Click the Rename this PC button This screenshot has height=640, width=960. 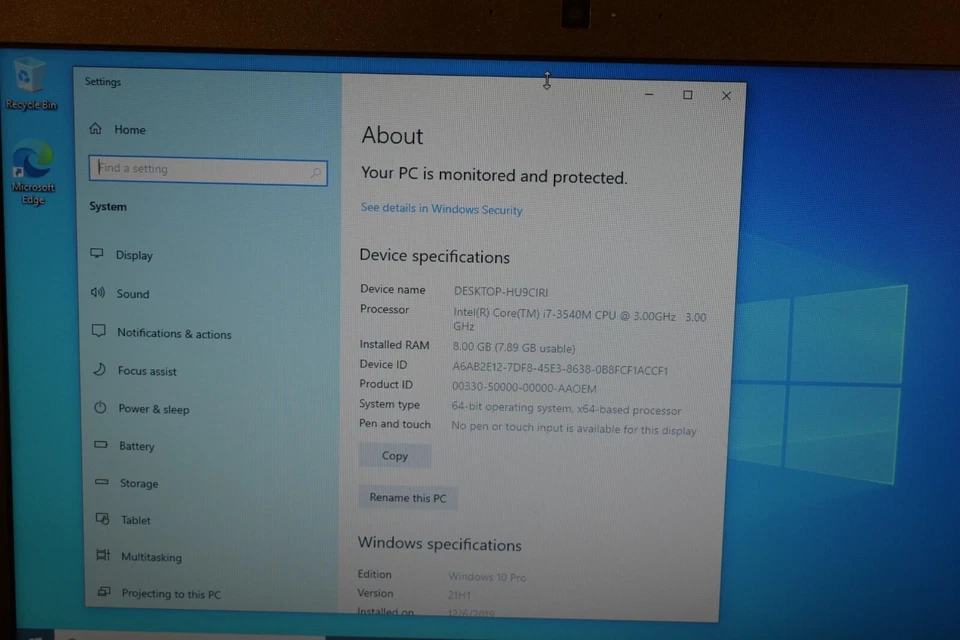pos(407,497)
